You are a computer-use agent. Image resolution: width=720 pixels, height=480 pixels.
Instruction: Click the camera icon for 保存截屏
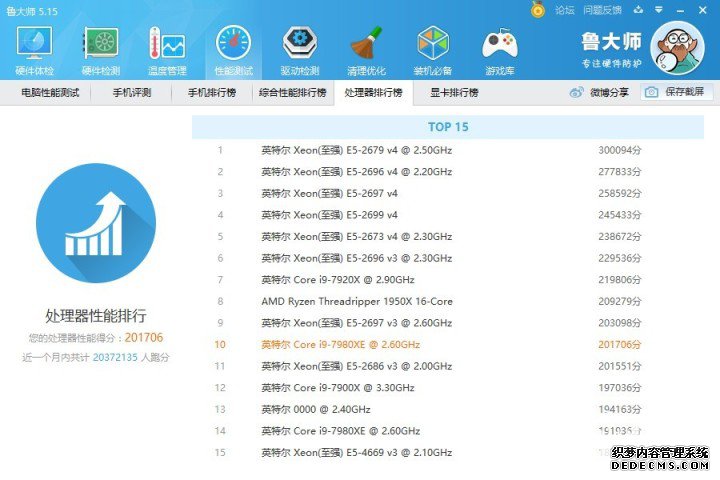[651, 92]
